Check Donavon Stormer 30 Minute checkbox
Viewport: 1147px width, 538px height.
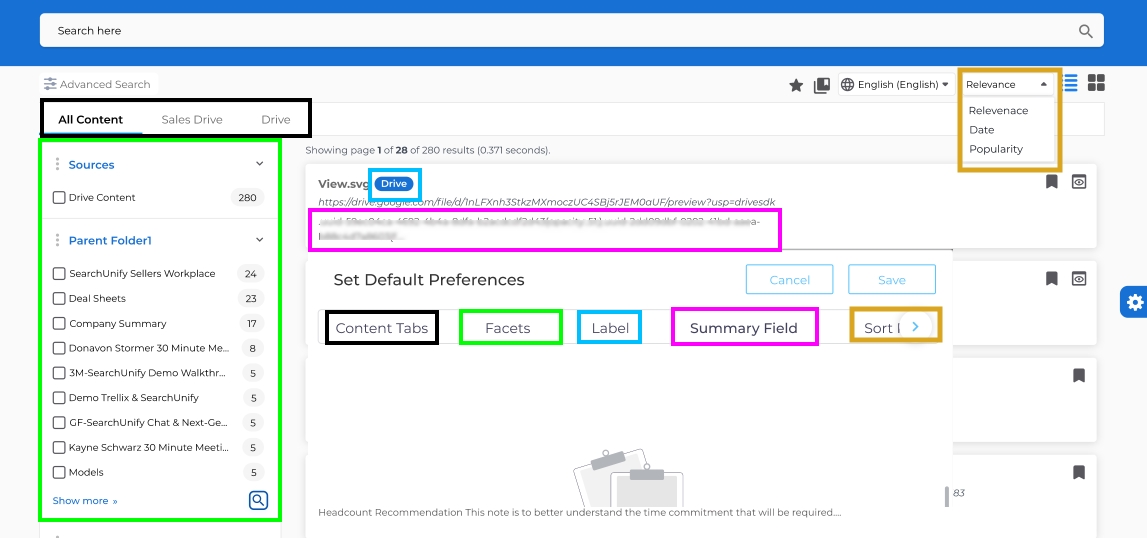pos(59,348)
